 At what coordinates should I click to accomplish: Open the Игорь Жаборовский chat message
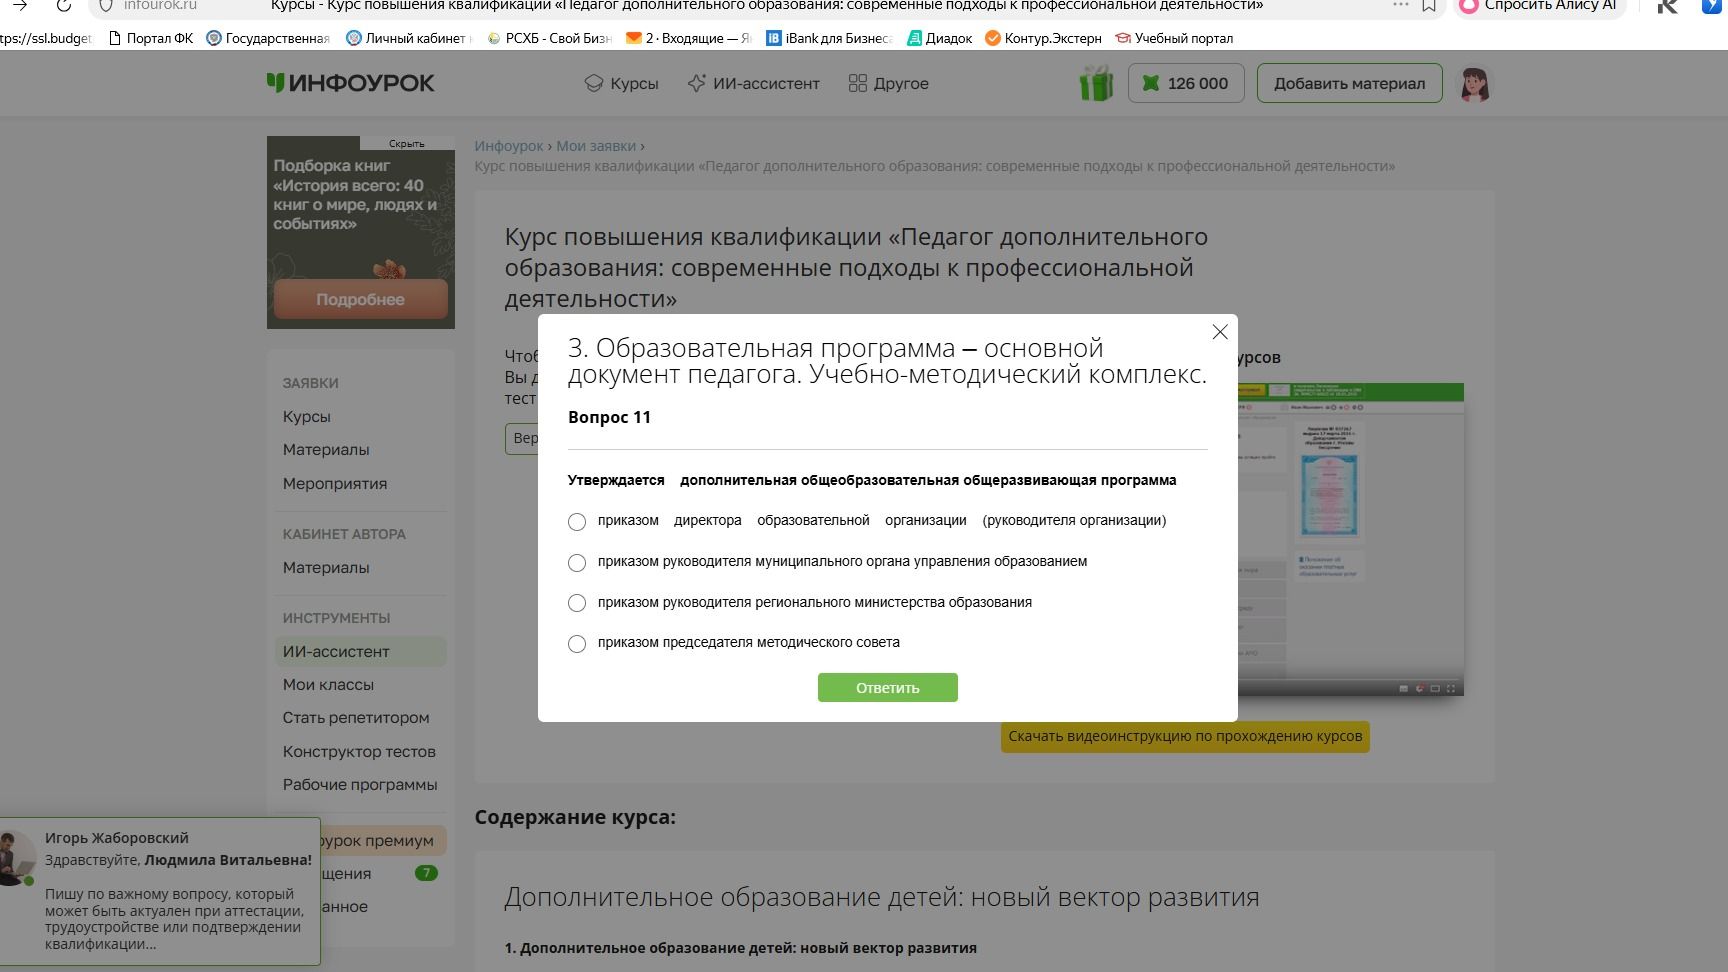point(160,891)
